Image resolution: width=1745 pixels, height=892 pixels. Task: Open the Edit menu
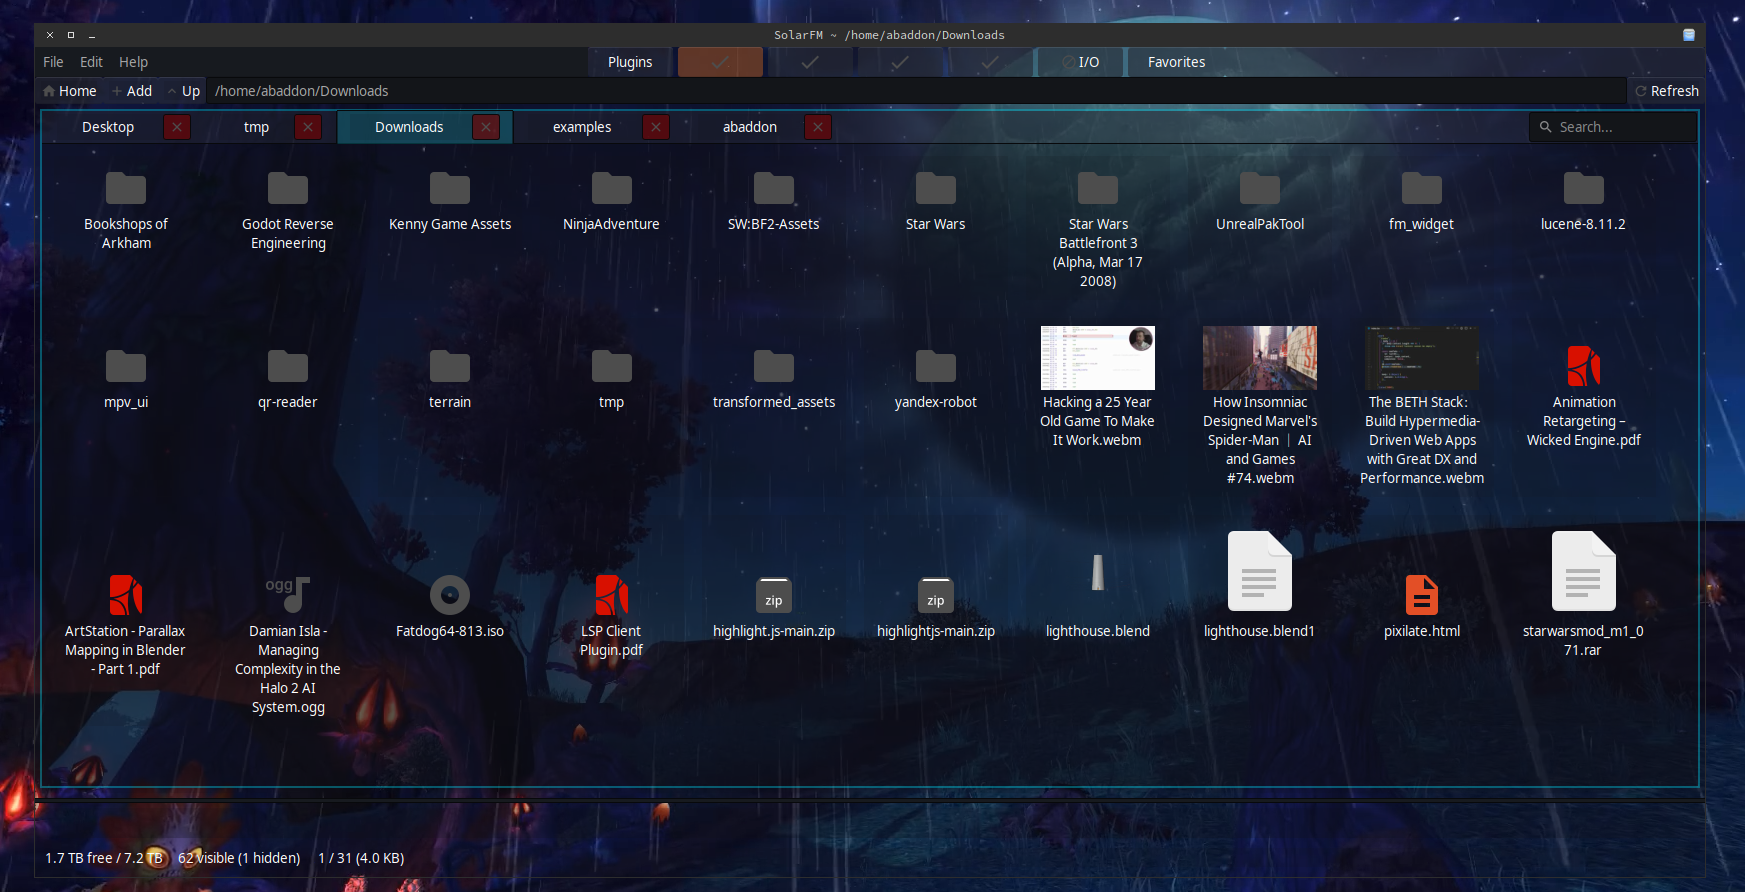tap(91, 62)
